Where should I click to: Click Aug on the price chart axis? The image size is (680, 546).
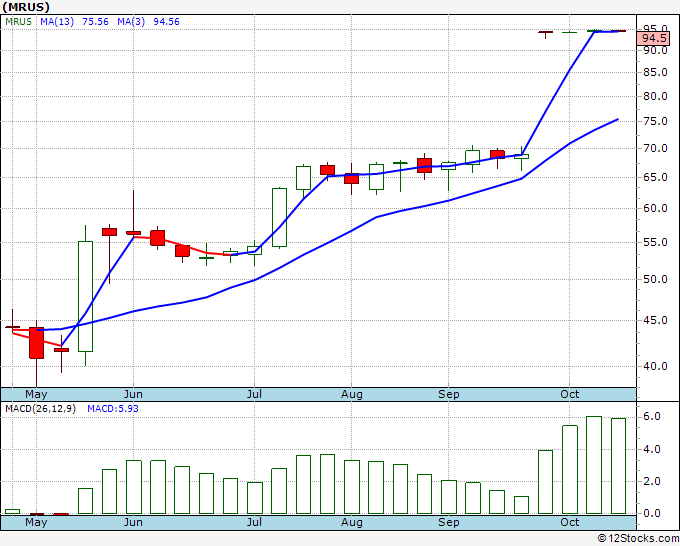click(x=351, y=395)
